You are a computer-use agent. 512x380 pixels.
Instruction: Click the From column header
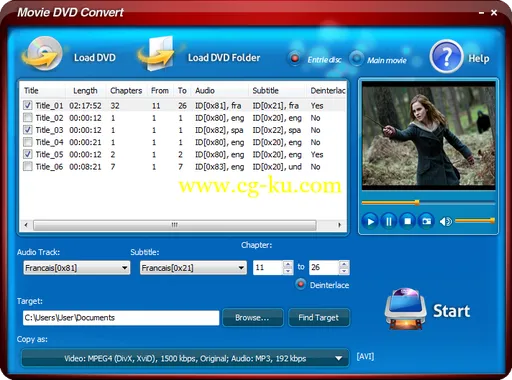[x=160, y=91]
